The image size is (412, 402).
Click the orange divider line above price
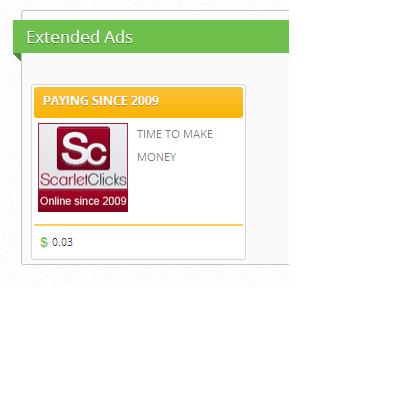pyautogui.click(x=139, y=225)
